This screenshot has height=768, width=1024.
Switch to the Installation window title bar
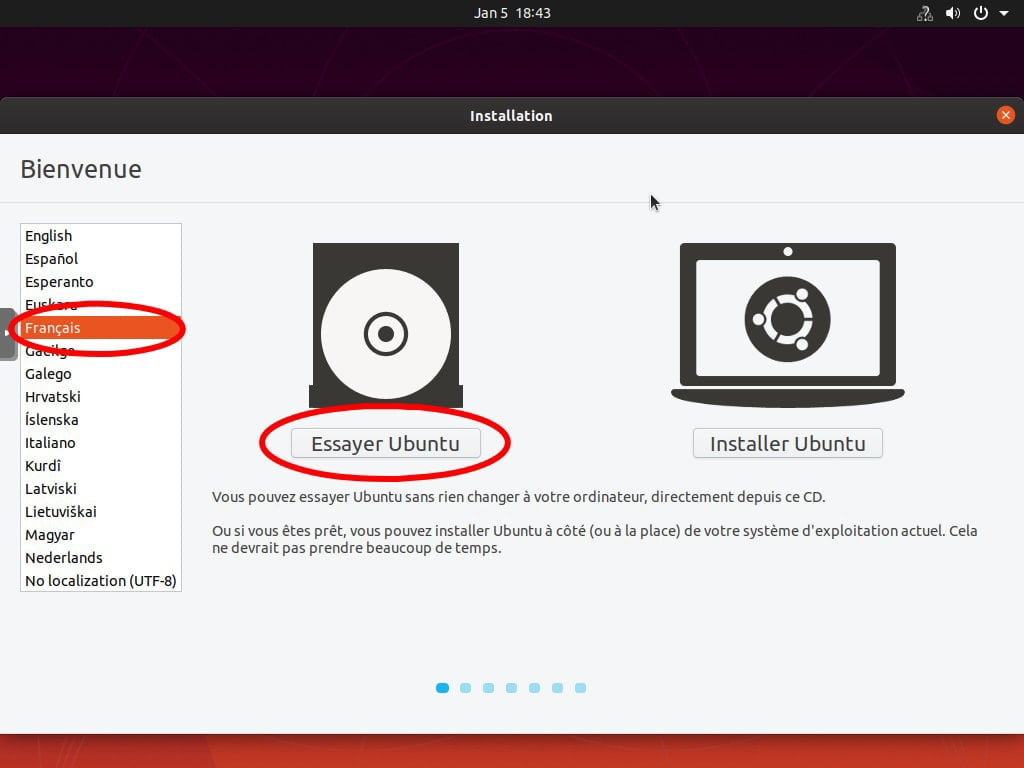point(511,115)
